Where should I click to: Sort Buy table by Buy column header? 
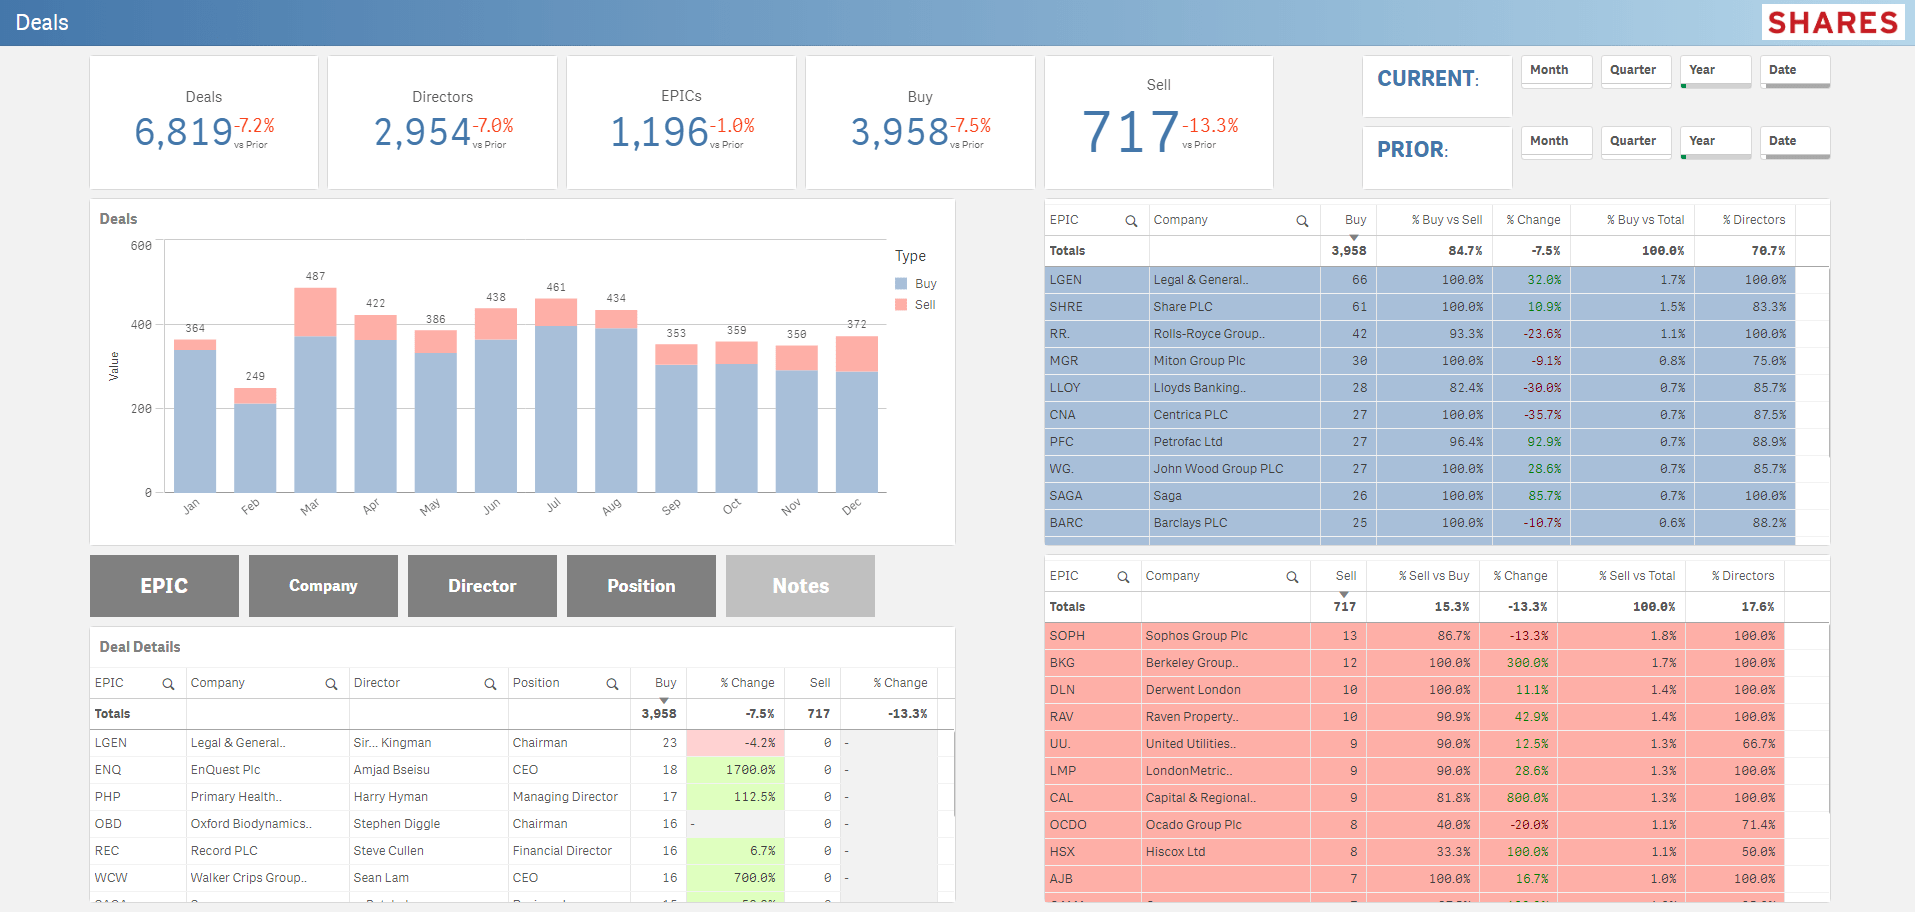pos(1355,220)
